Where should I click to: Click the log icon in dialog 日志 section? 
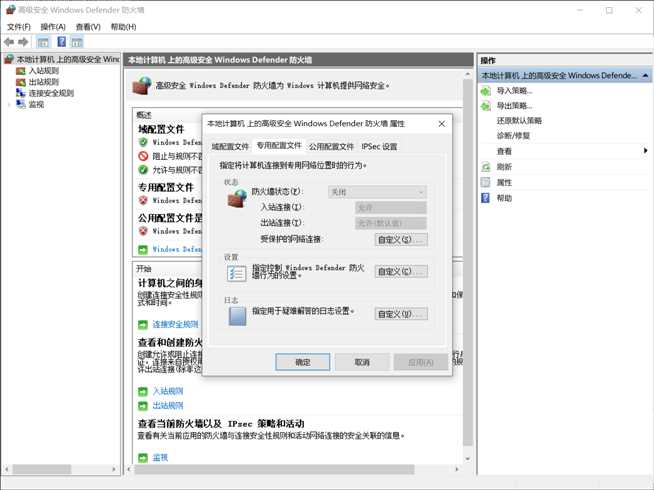point(237,316)
